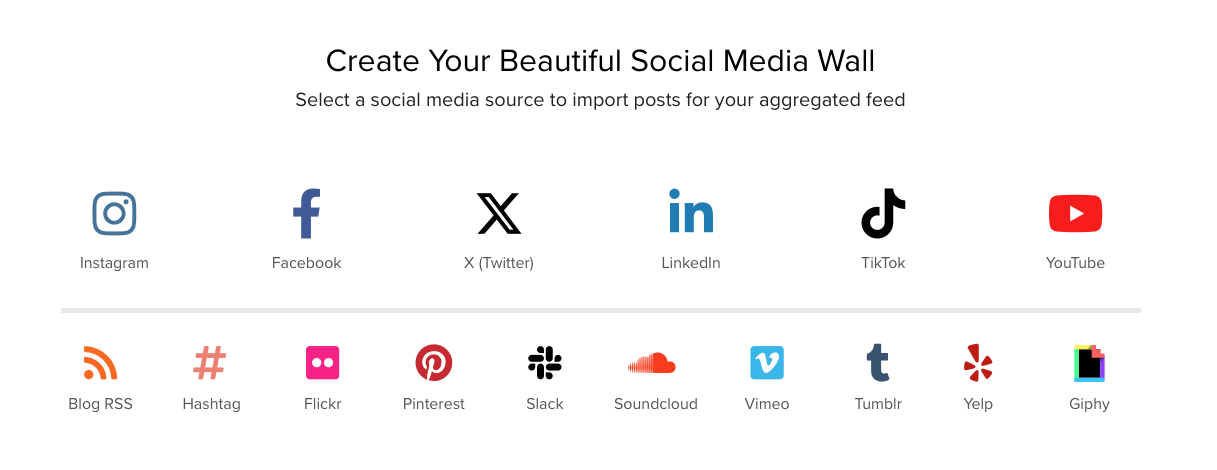Select the Instagram source icon
The width and height of the screenshot is (1217, 470).
(114, 213)
